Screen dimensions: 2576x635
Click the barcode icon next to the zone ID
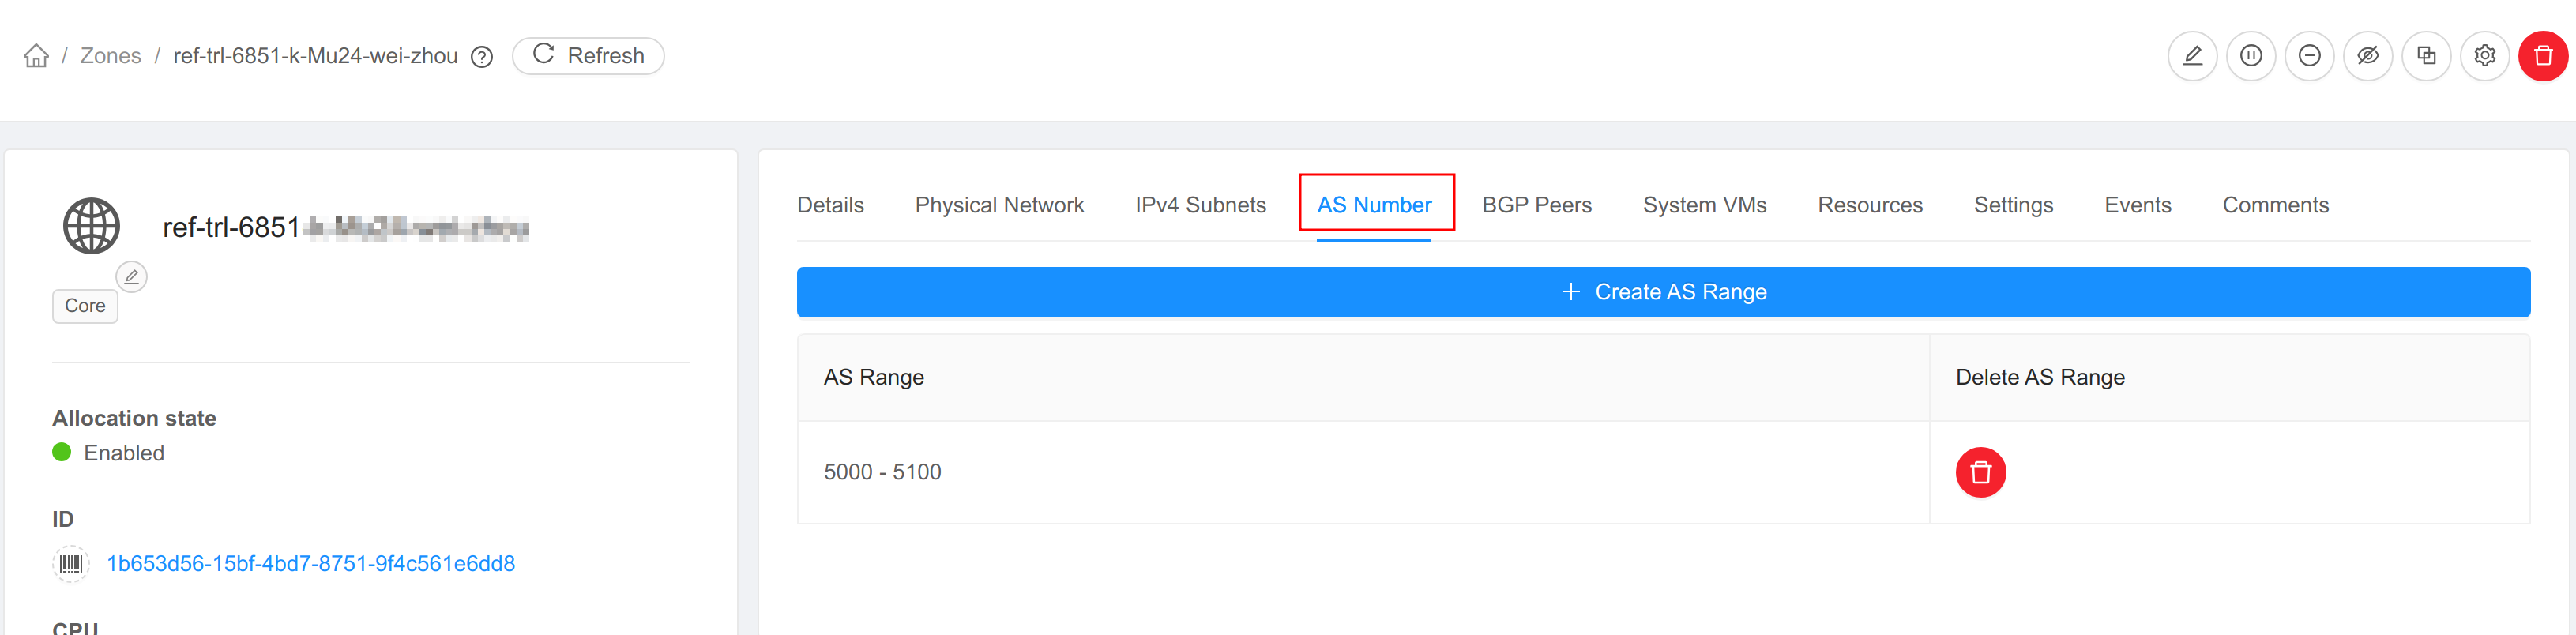pyautogui.click(x=71, y=563)
